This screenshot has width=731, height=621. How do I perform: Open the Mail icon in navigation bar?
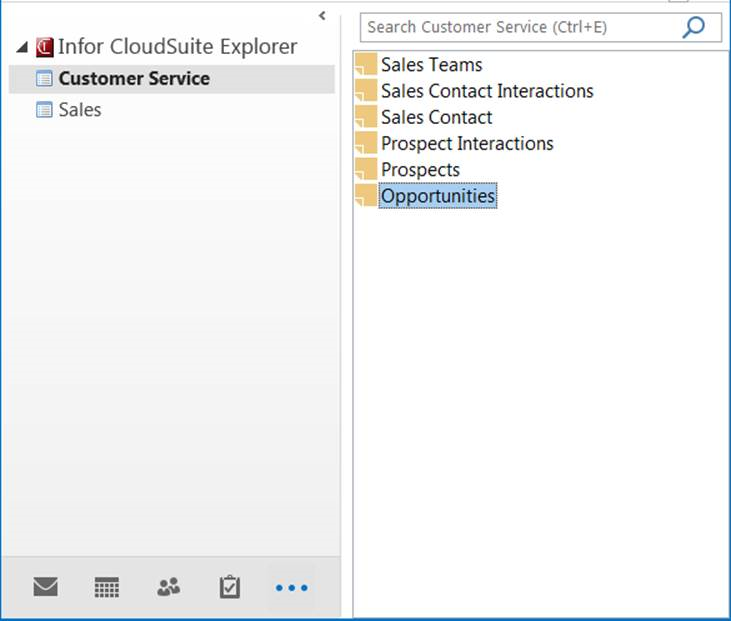[x=45, y=587]
